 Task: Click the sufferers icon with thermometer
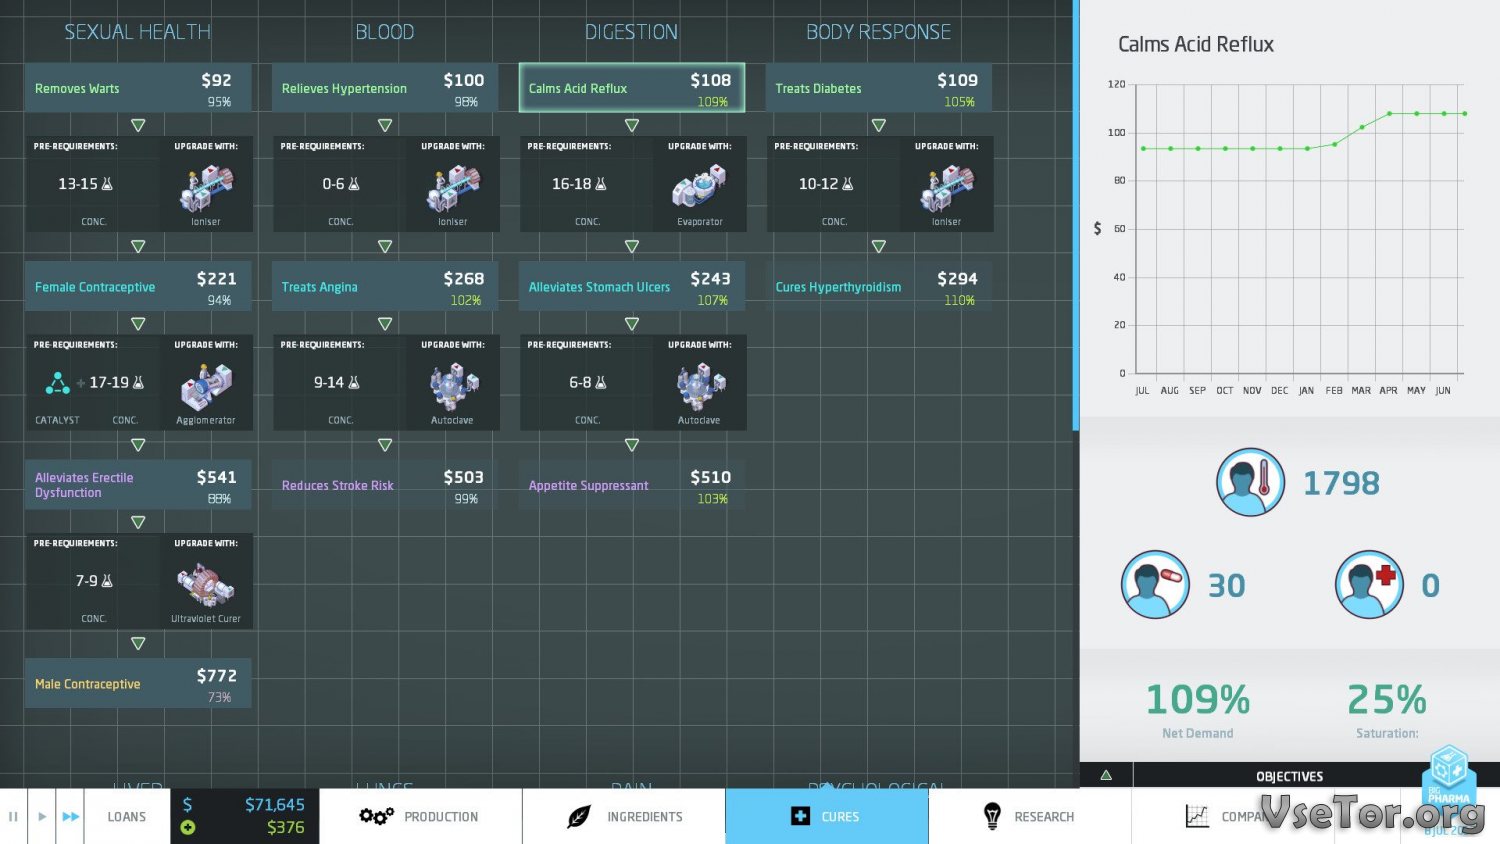coord(1250,482)
